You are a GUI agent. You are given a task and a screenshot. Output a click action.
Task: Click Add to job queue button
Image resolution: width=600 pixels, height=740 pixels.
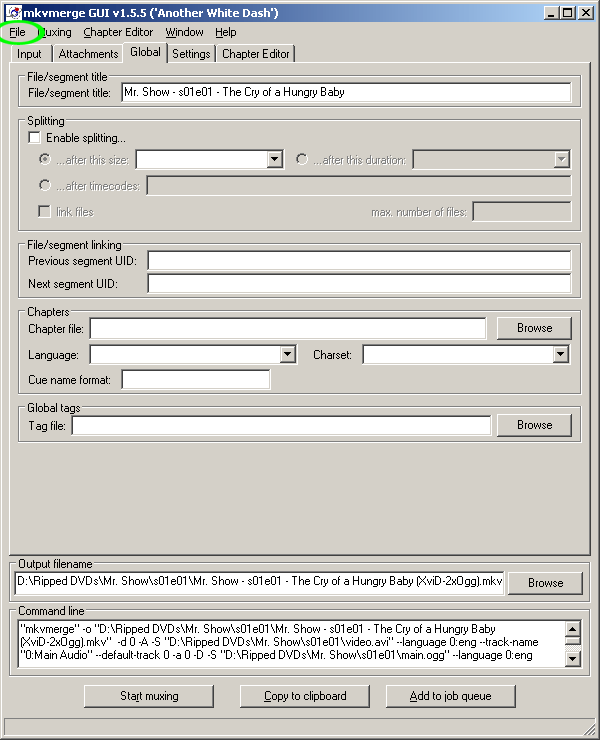(x=450, y=696)
